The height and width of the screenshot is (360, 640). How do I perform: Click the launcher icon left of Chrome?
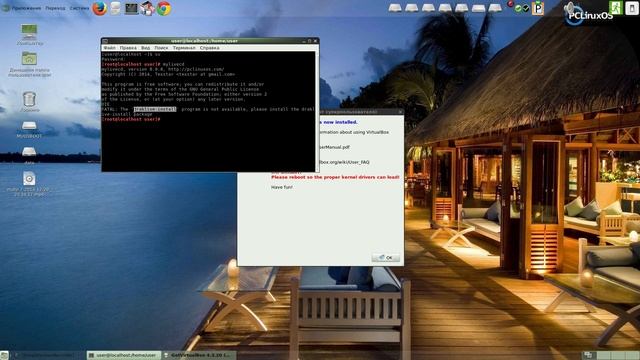click(x=147, y=8)
